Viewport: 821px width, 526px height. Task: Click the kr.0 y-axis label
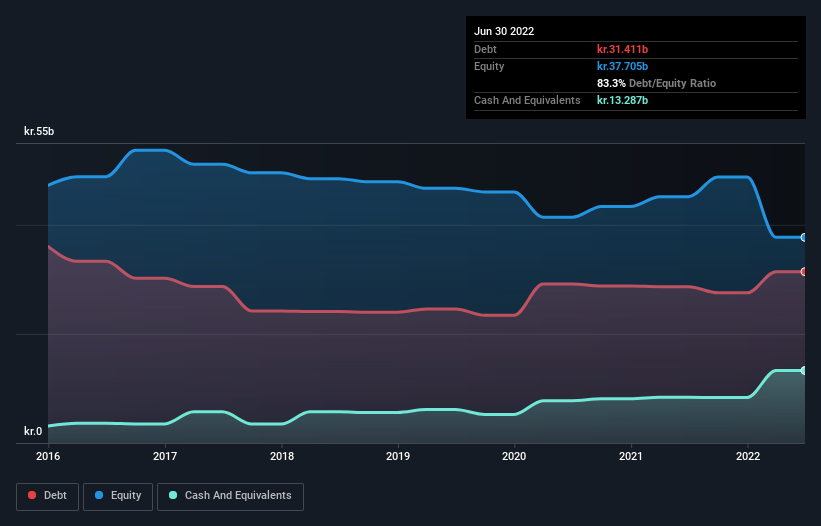[x=33, y=431]
